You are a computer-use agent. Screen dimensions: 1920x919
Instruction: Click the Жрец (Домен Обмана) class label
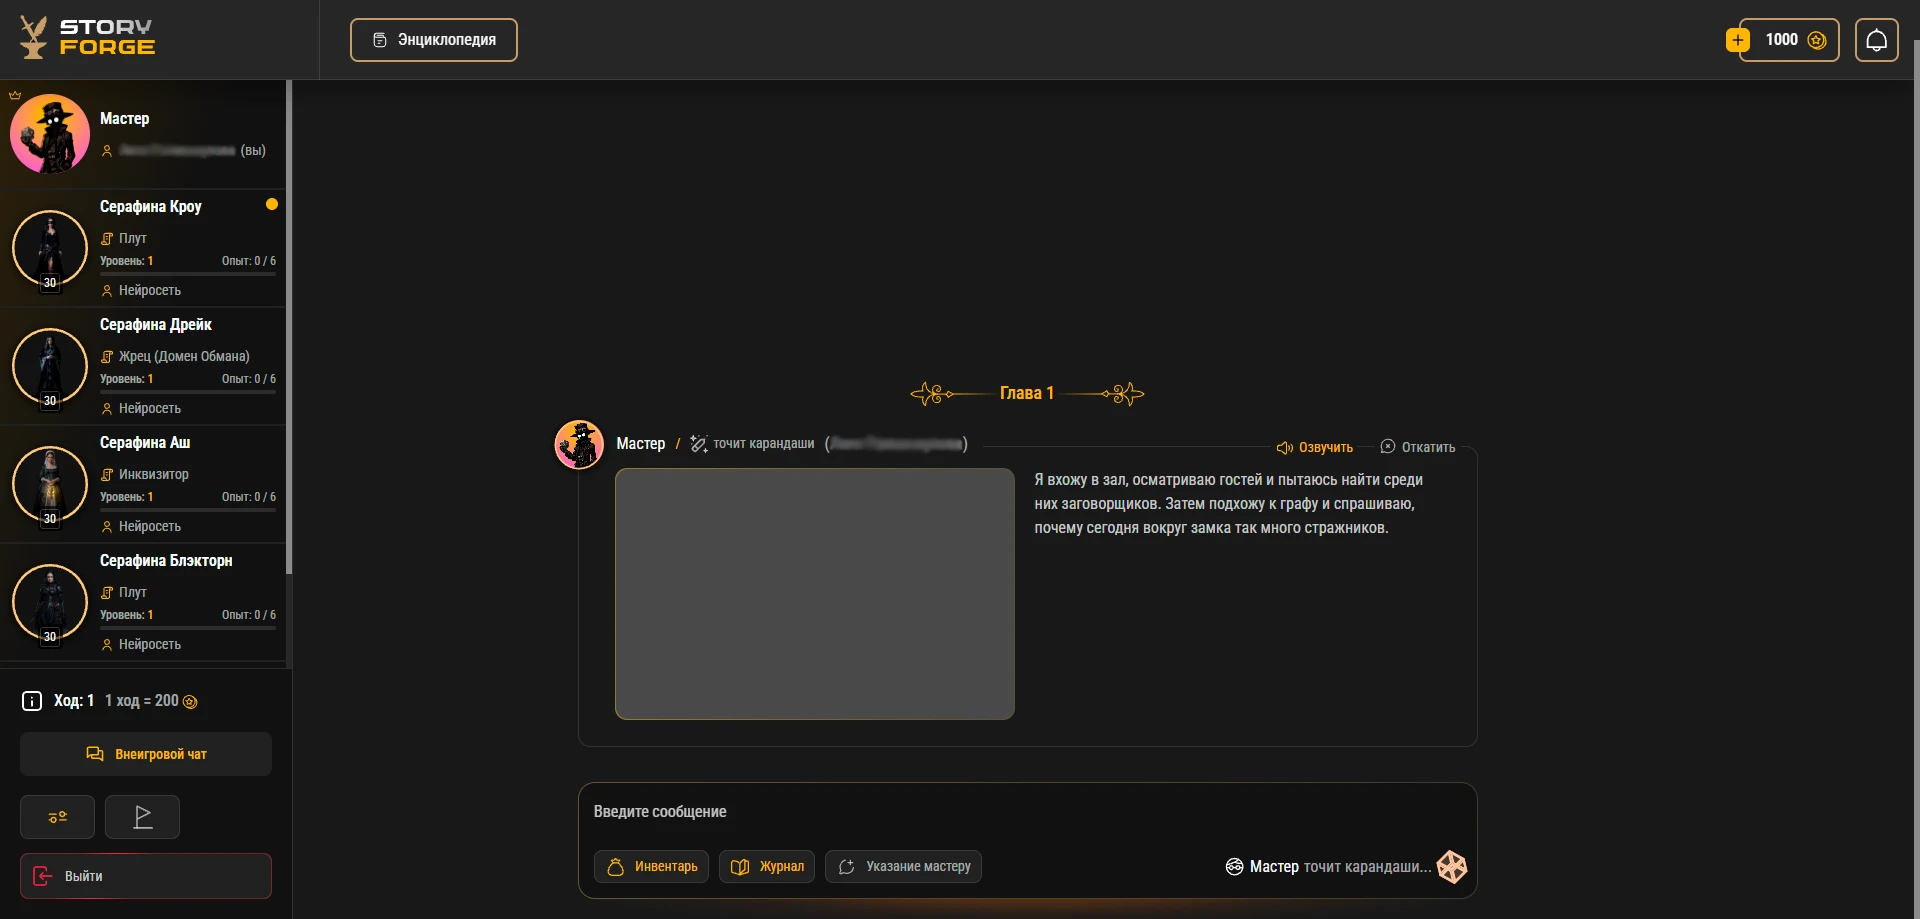click(x=184, y=357)
